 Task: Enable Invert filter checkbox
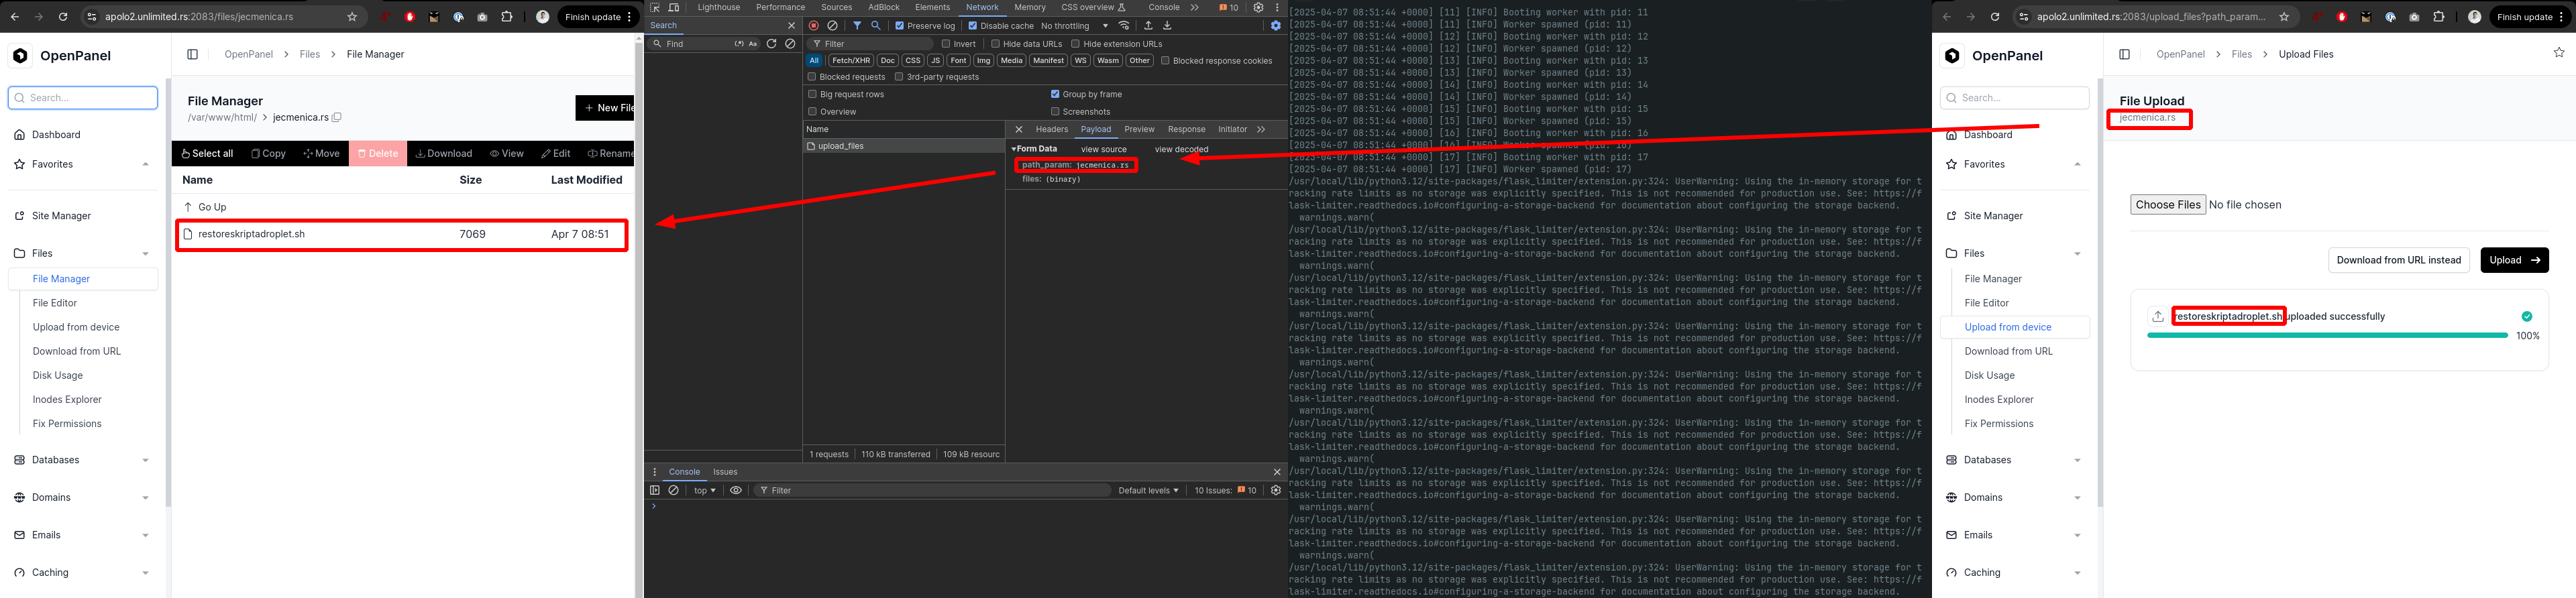946,44
